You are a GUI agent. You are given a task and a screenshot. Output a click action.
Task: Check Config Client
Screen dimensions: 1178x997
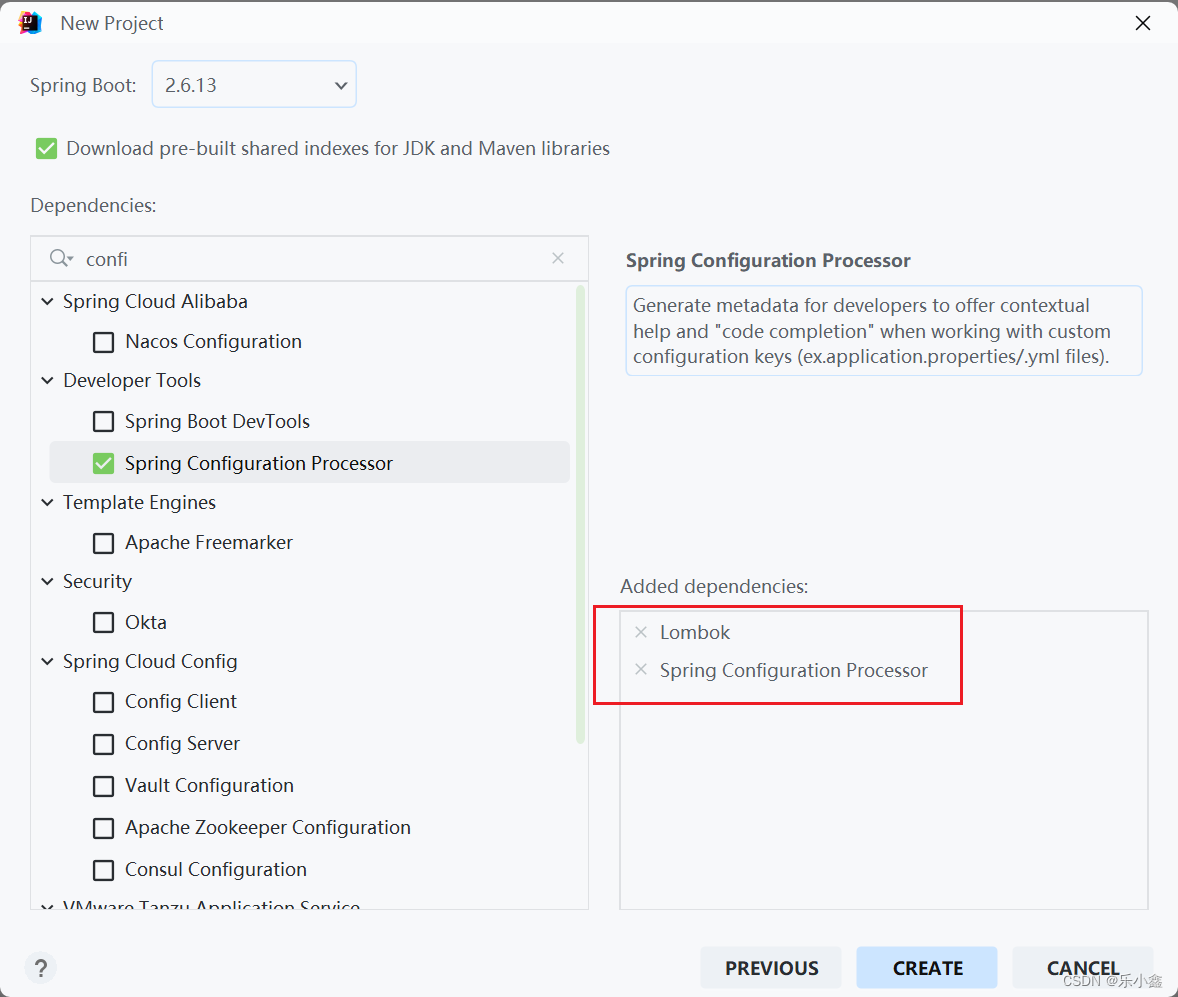(104, 702)
